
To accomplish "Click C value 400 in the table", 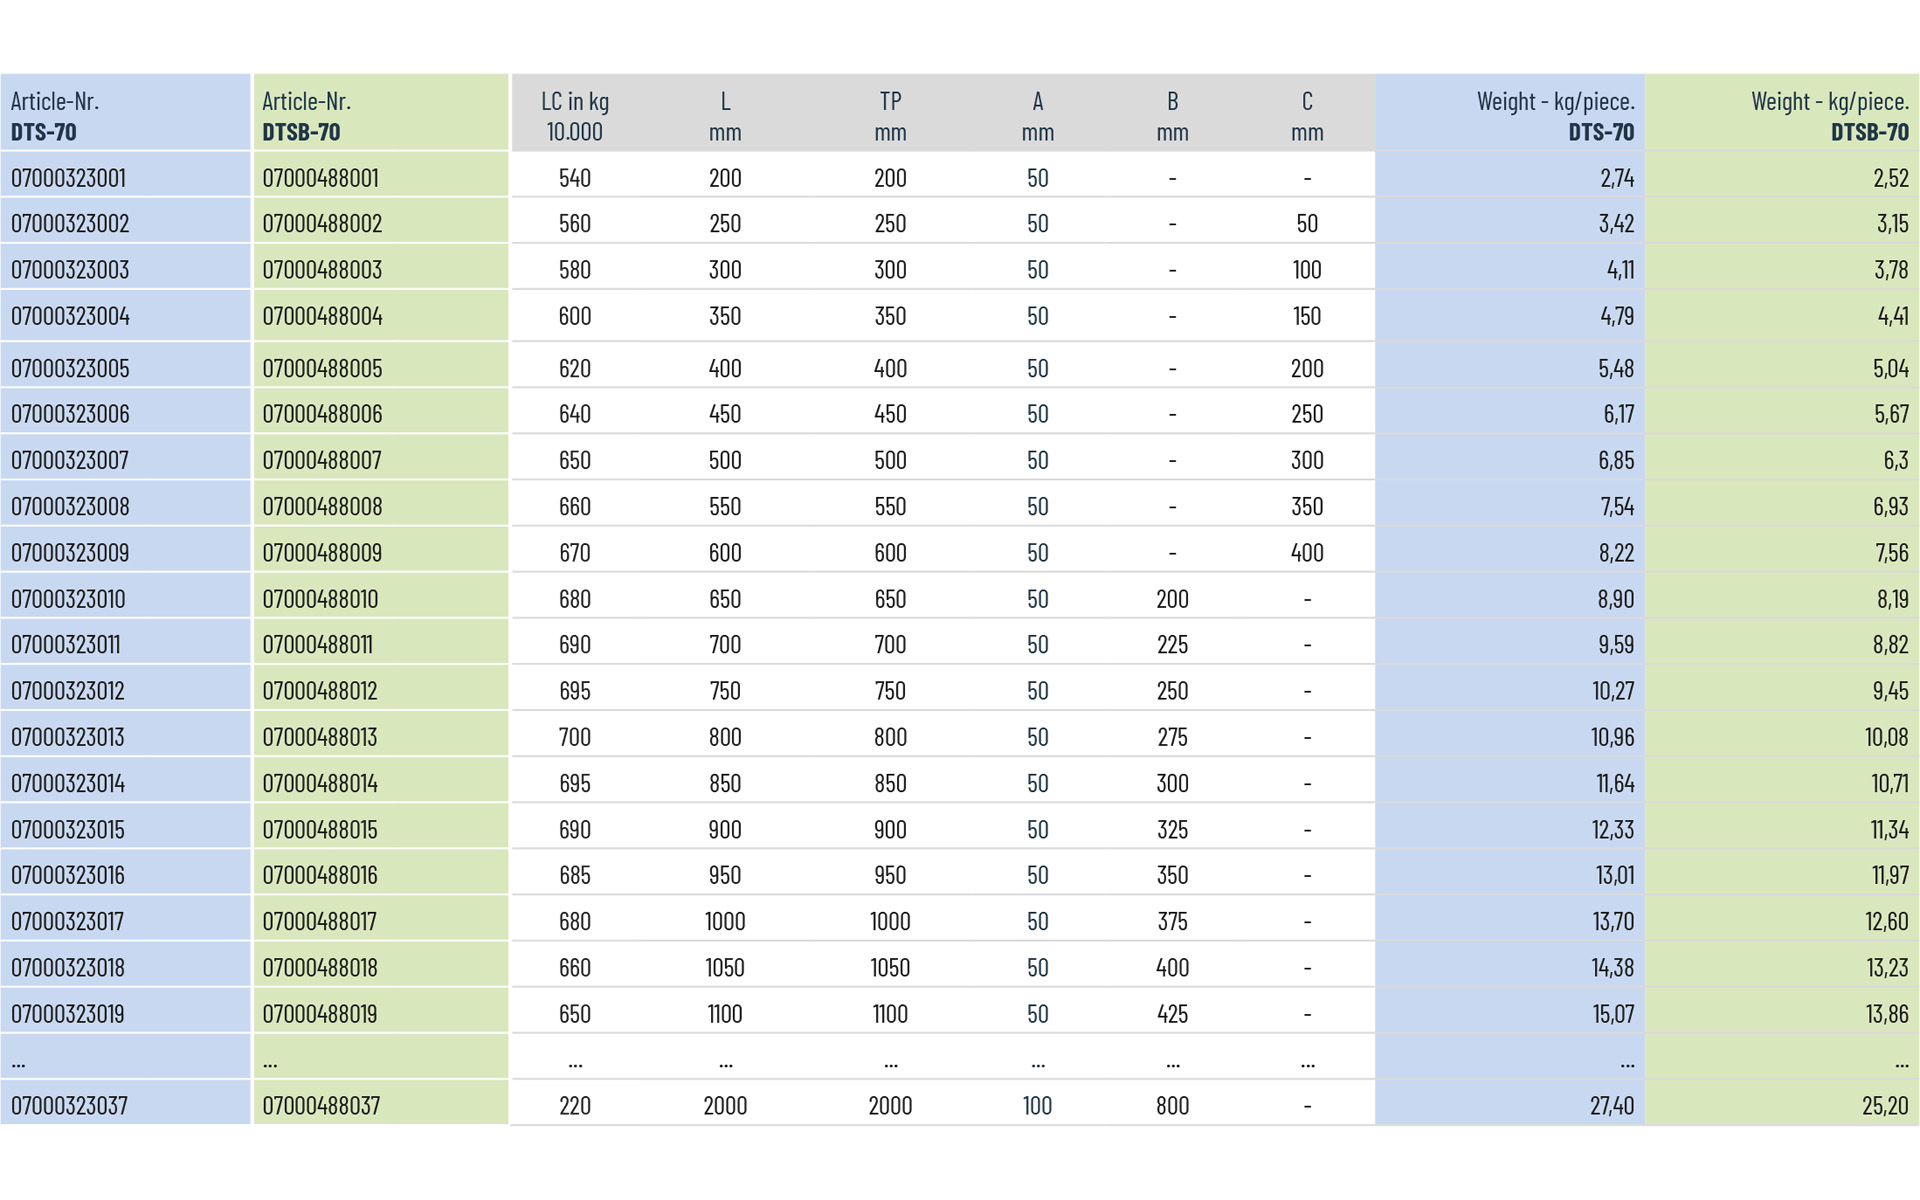I will [1306, 553].
